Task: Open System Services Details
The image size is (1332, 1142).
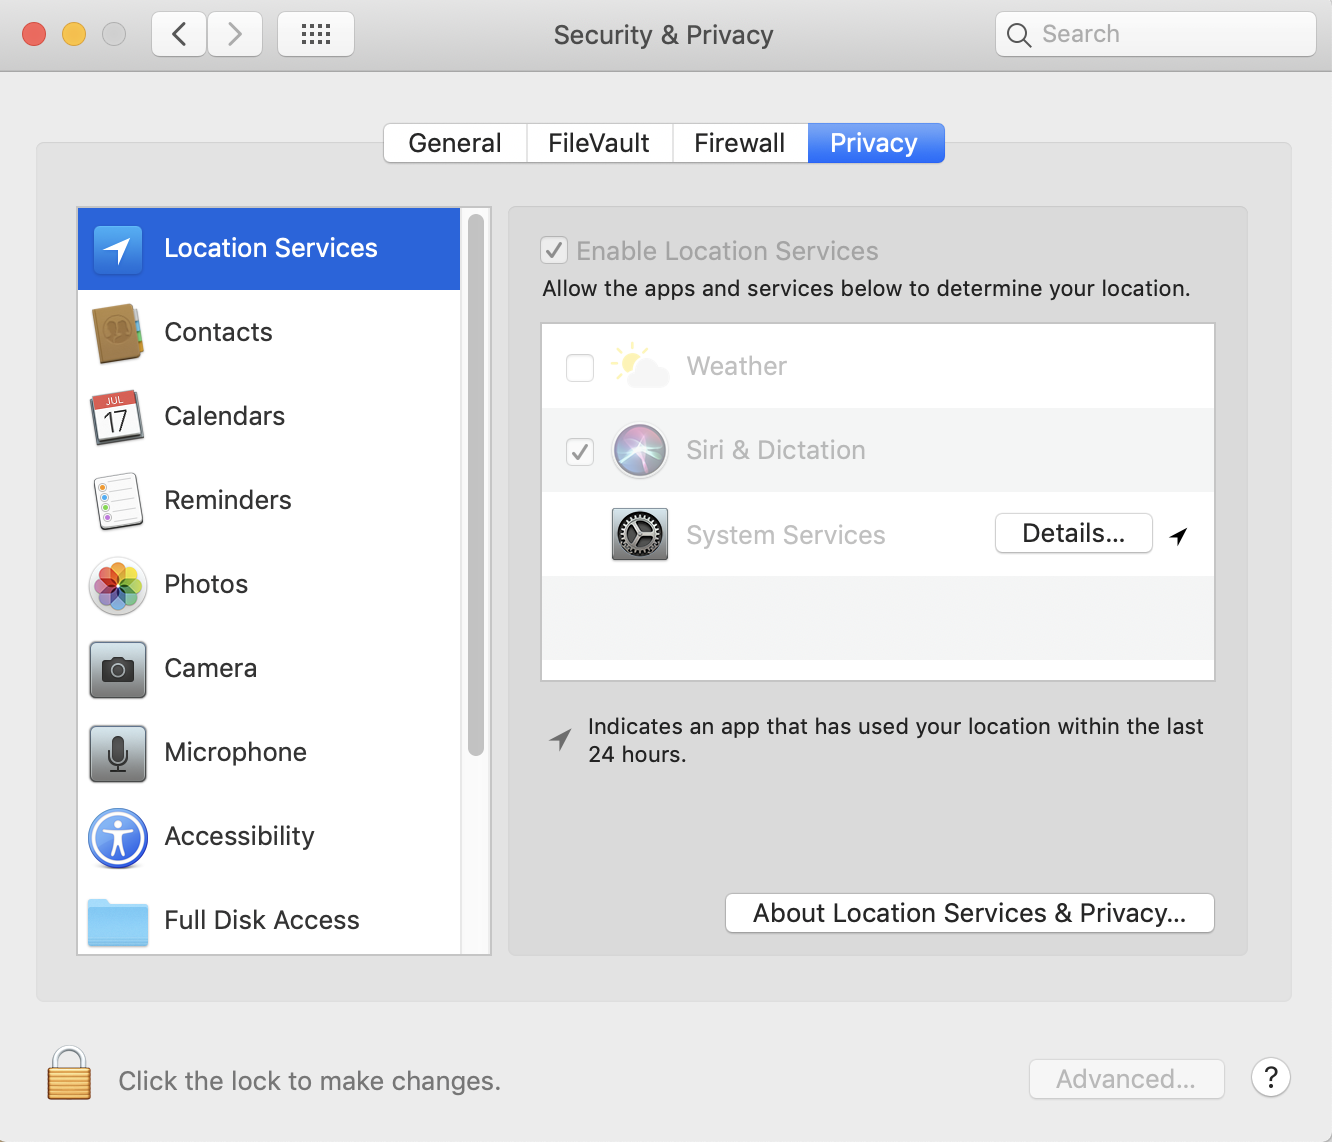Action: 1074,533
